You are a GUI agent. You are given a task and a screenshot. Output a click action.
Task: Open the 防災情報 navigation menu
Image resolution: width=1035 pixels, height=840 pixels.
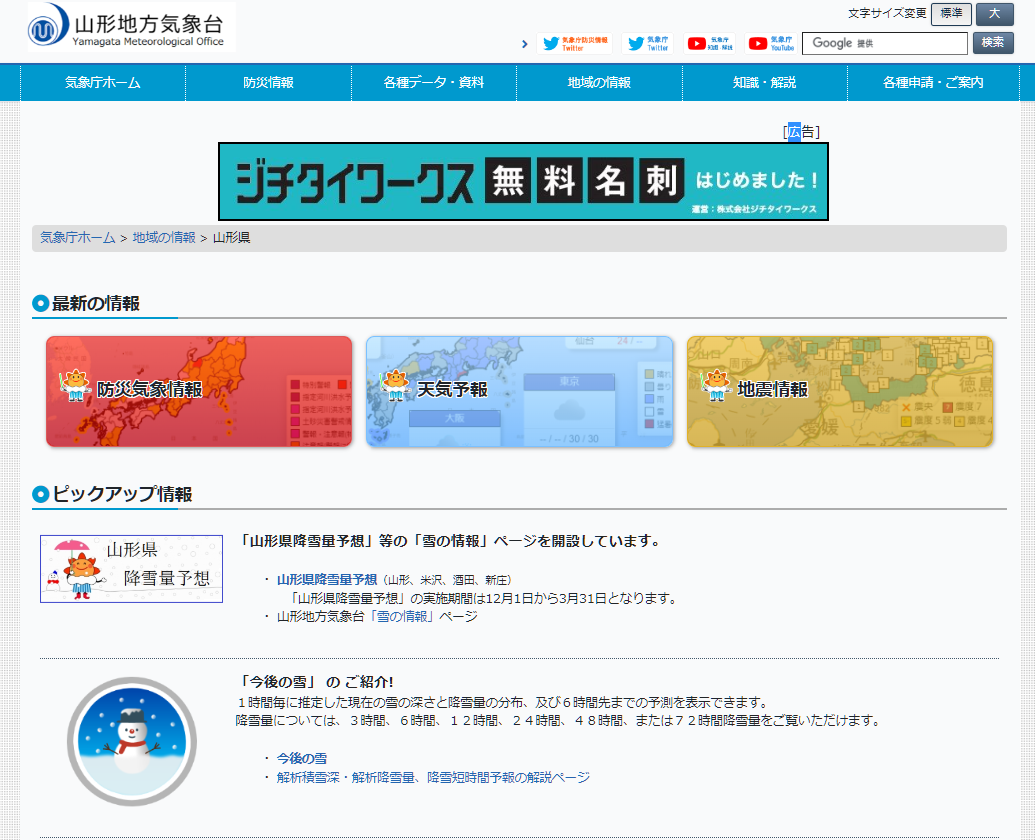[267, 84]
